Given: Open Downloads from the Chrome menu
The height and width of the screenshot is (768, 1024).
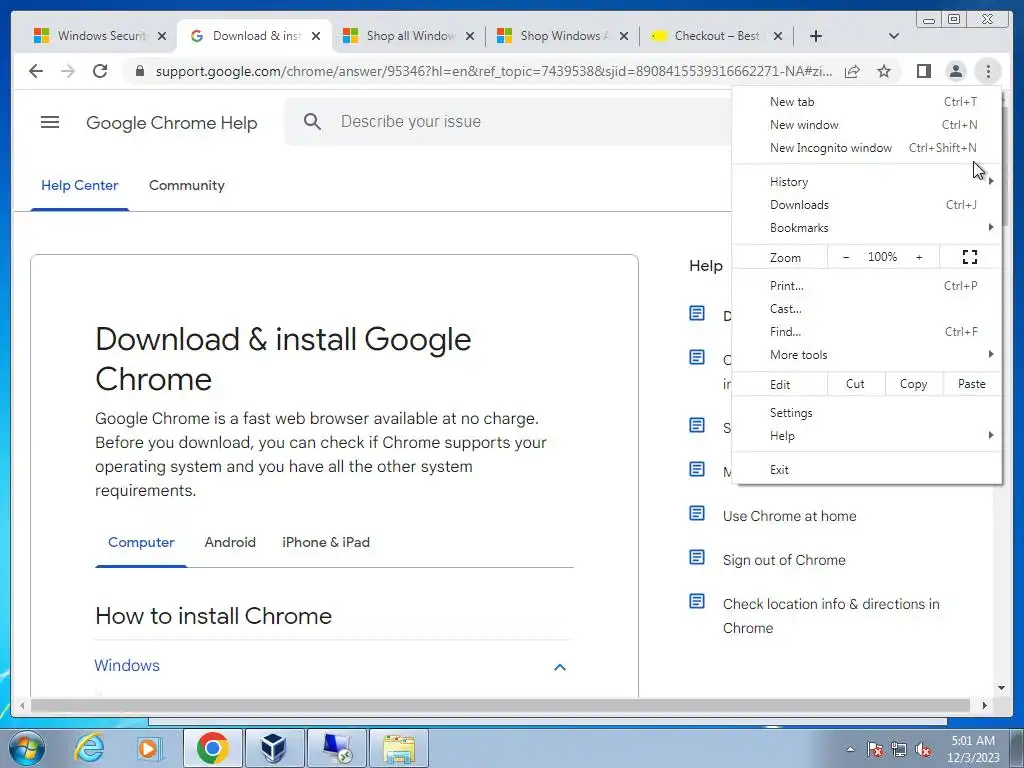Looking at the screenshot, I should pos(867,204).
